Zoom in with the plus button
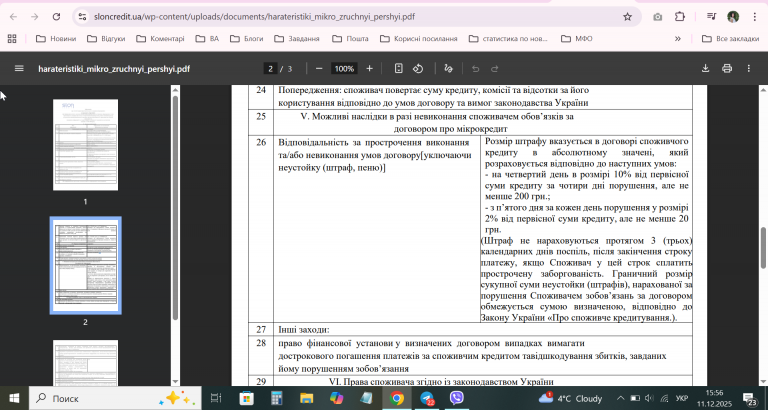 (x=369, y=69)
